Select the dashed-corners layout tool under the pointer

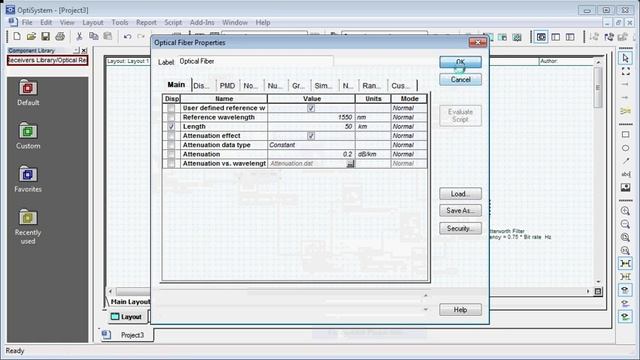click(x=625, y=71)
